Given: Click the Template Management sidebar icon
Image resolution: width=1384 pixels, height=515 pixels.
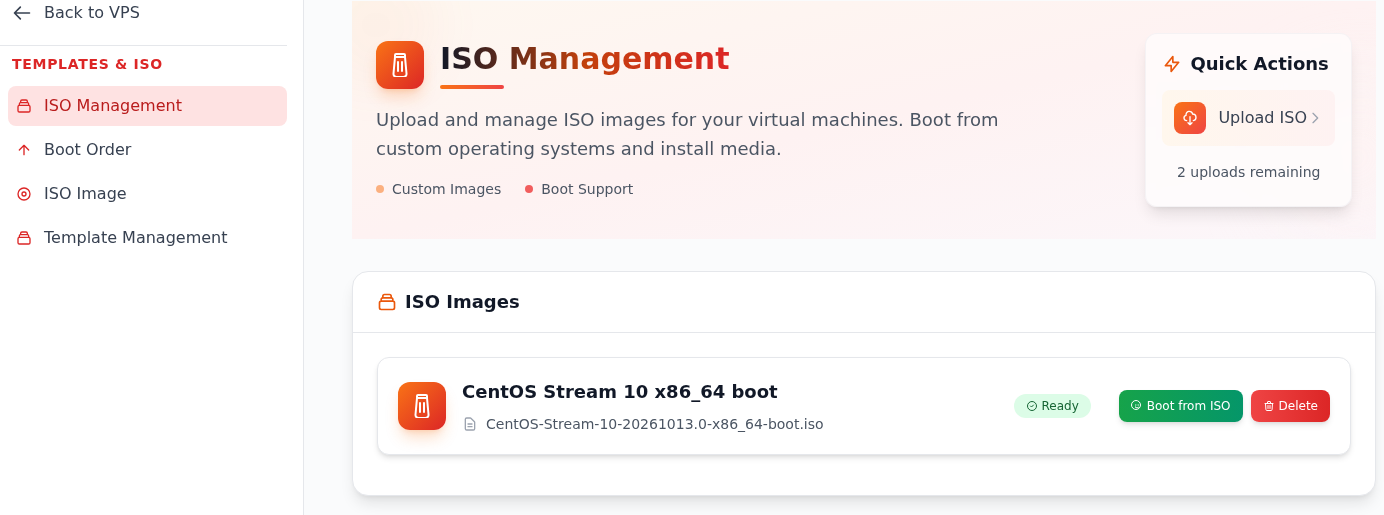Looking at the screenshot, I should (24, 238).
